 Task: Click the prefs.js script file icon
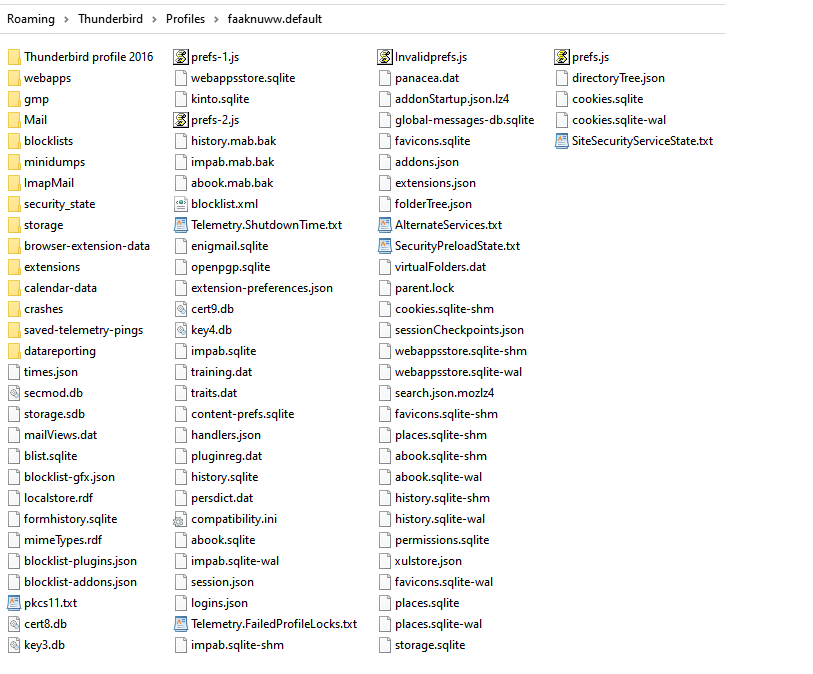pyautogui.click(x=562, y=57)
